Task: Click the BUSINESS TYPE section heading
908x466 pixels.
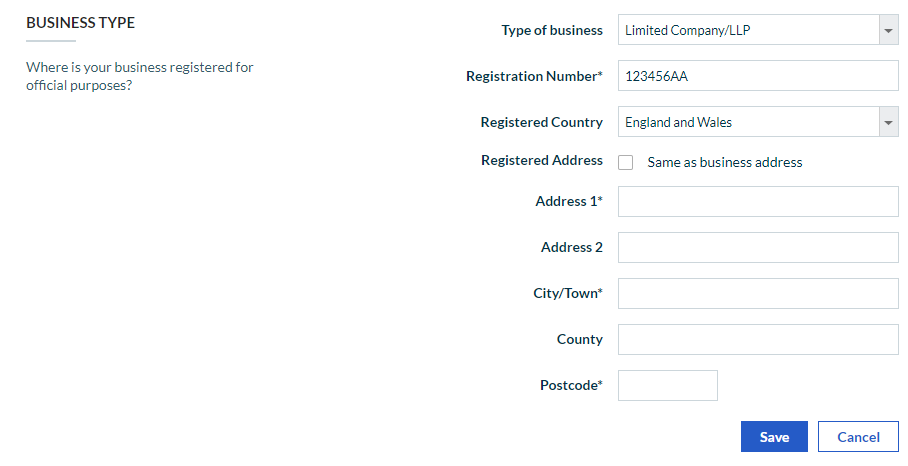Action: pyautogui.click(x=80, y=22)
